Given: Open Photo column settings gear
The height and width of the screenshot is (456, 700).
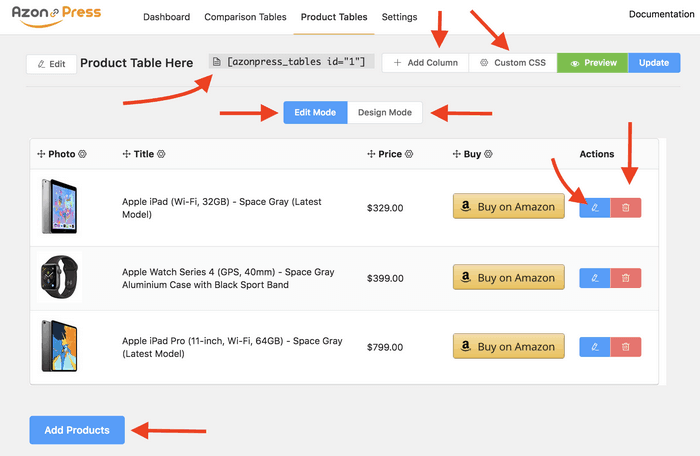Looking at the screenshot, I should click(x=82, y=154).
